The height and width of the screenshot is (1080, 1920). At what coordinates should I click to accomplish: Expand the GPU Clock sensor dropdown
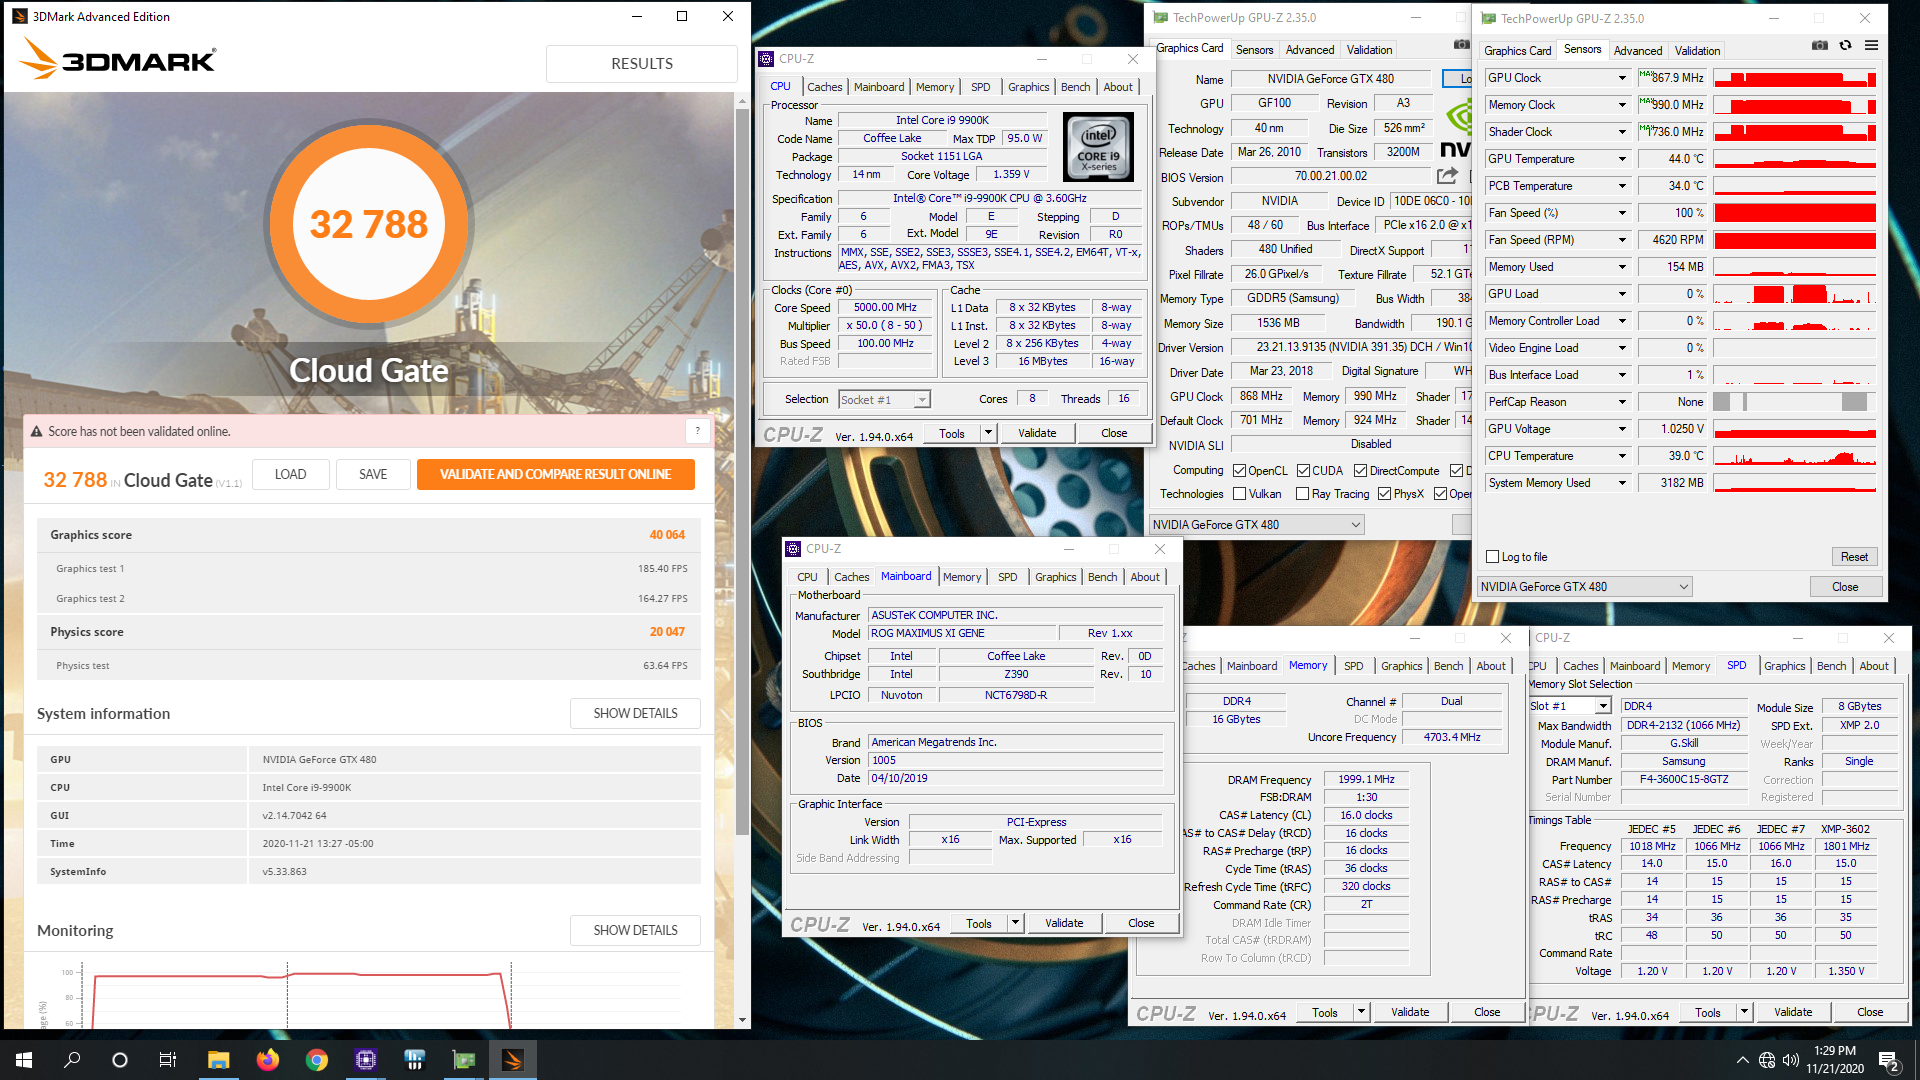pos(1622,78)
